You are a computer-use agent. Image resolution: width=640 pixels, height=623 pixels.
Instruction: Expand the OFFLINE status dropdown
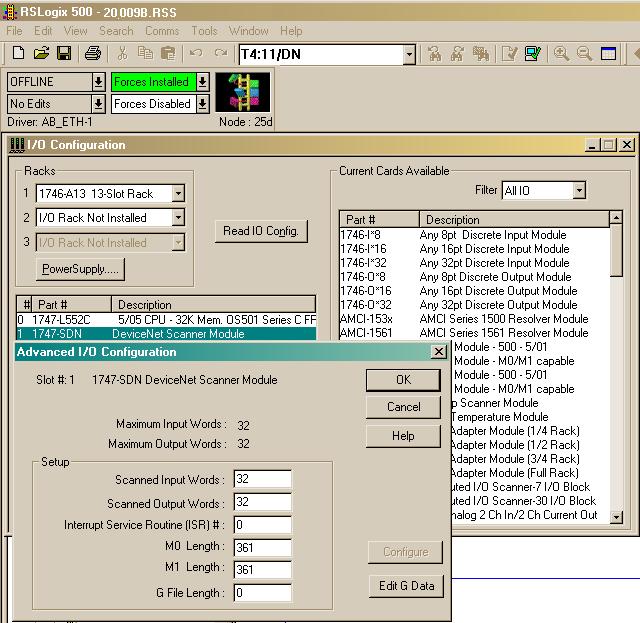tap(98, 82)
